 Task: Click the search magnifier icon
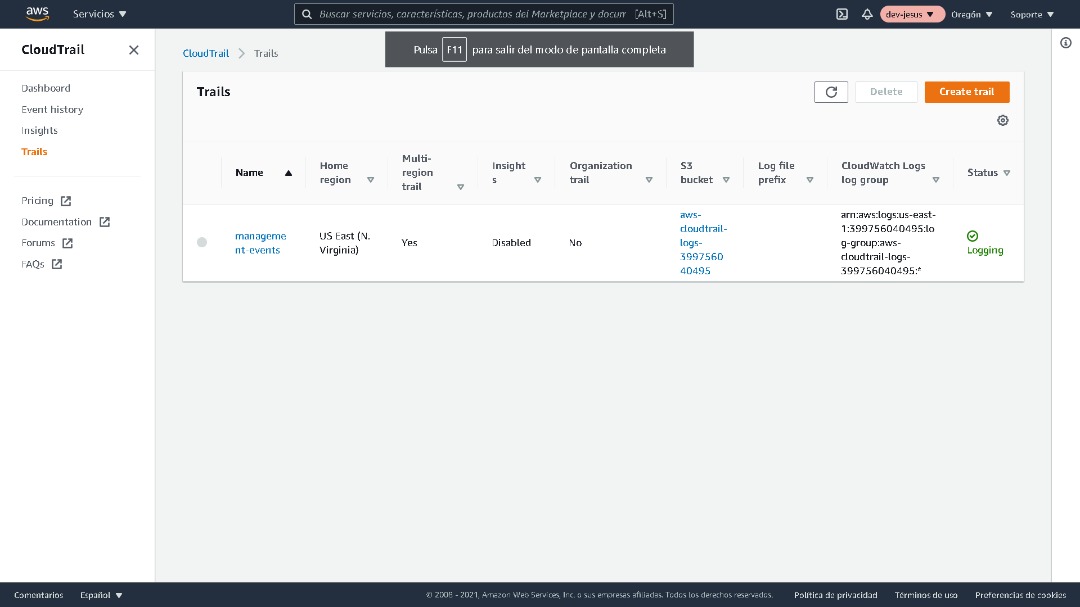[307, 14]
